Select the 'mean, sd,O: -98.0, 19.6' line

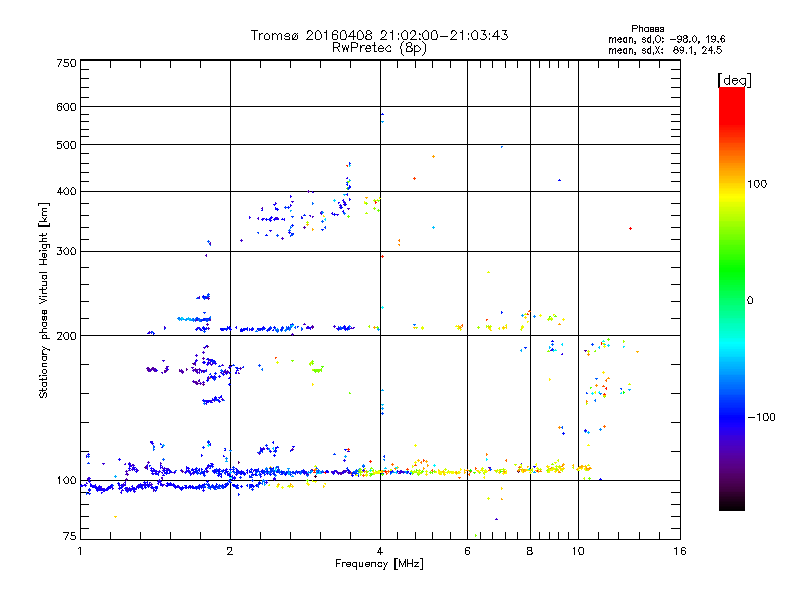666,39
